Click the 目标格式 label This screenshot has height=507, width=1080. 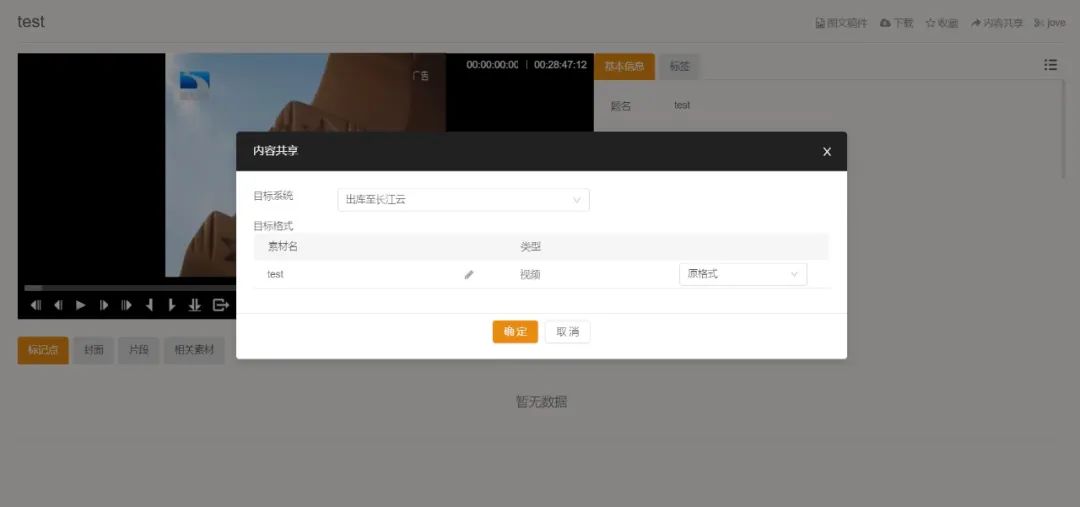point(273,225)
